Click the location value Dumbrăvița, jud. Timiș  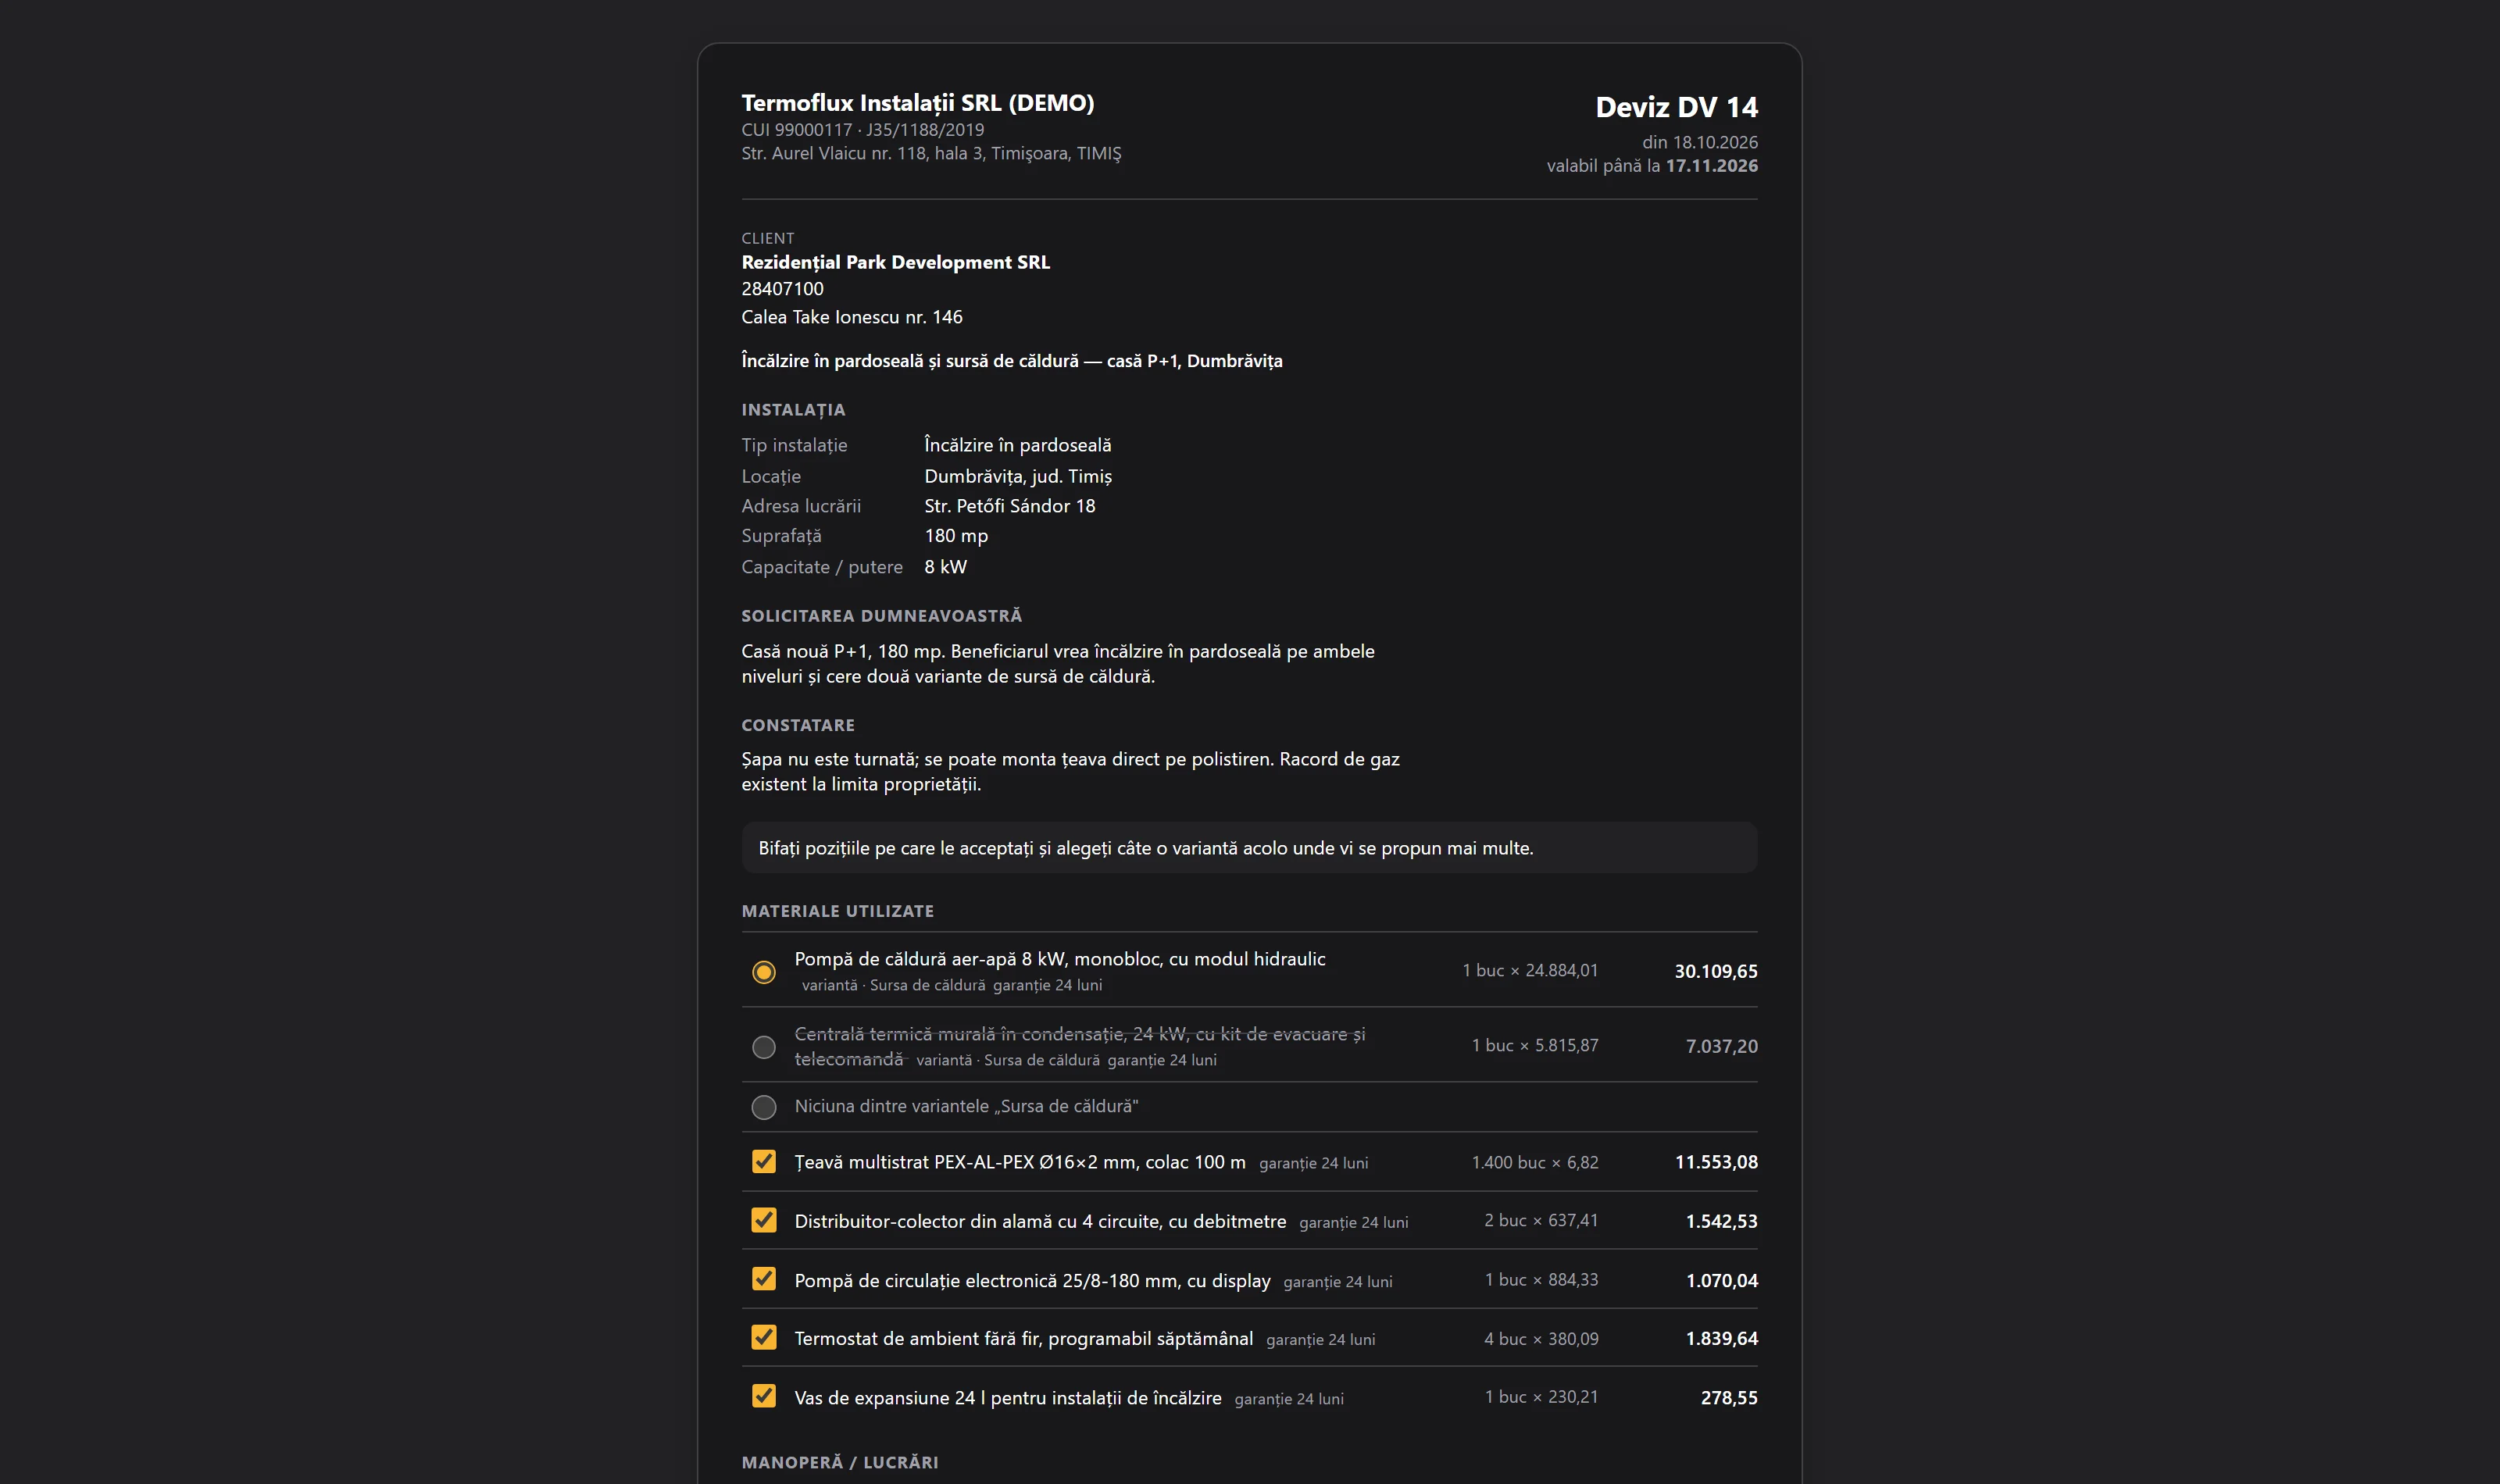click(x=1017, y=476)
